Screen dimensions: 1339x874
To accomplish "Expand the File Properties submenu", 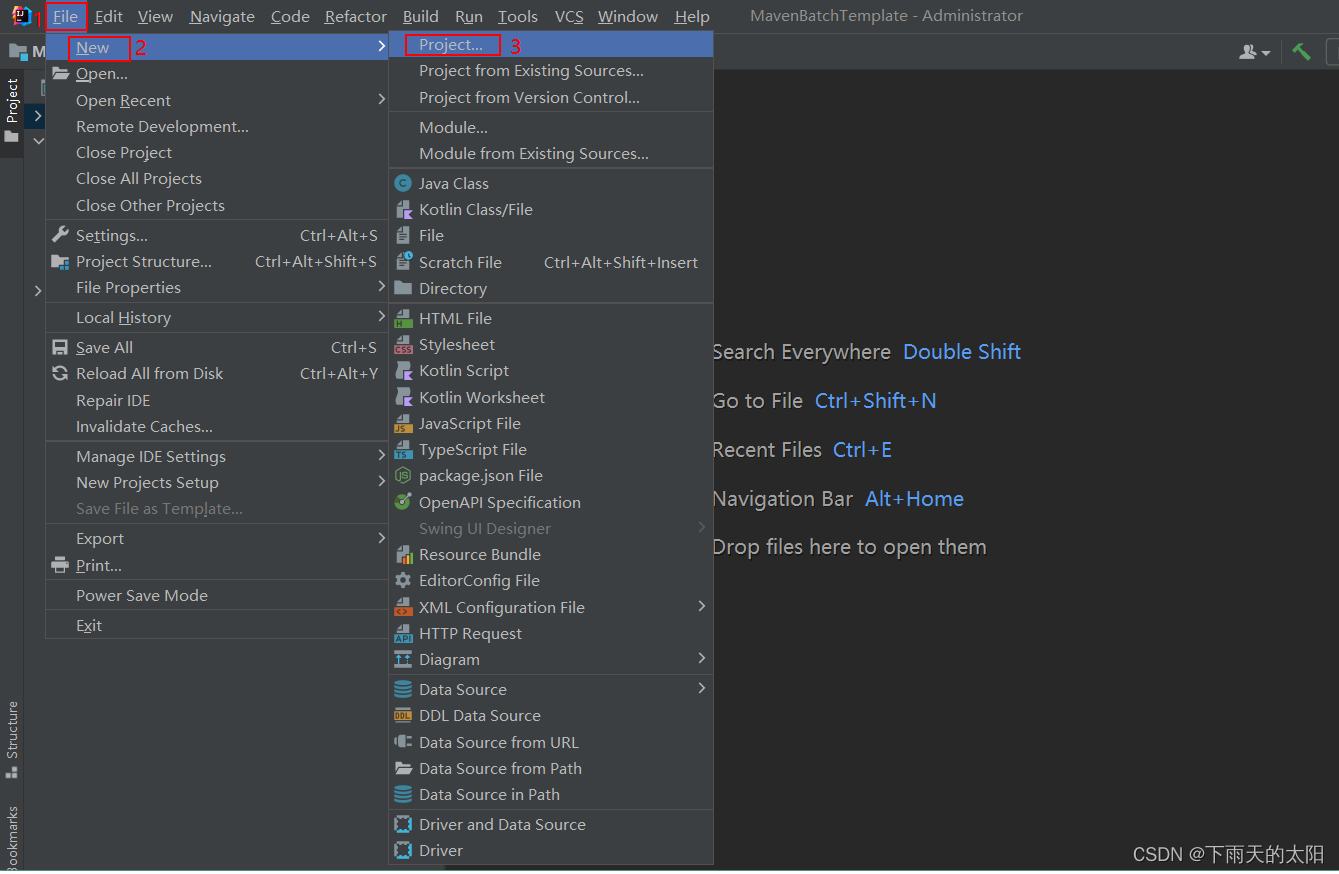I will point(381,286).
